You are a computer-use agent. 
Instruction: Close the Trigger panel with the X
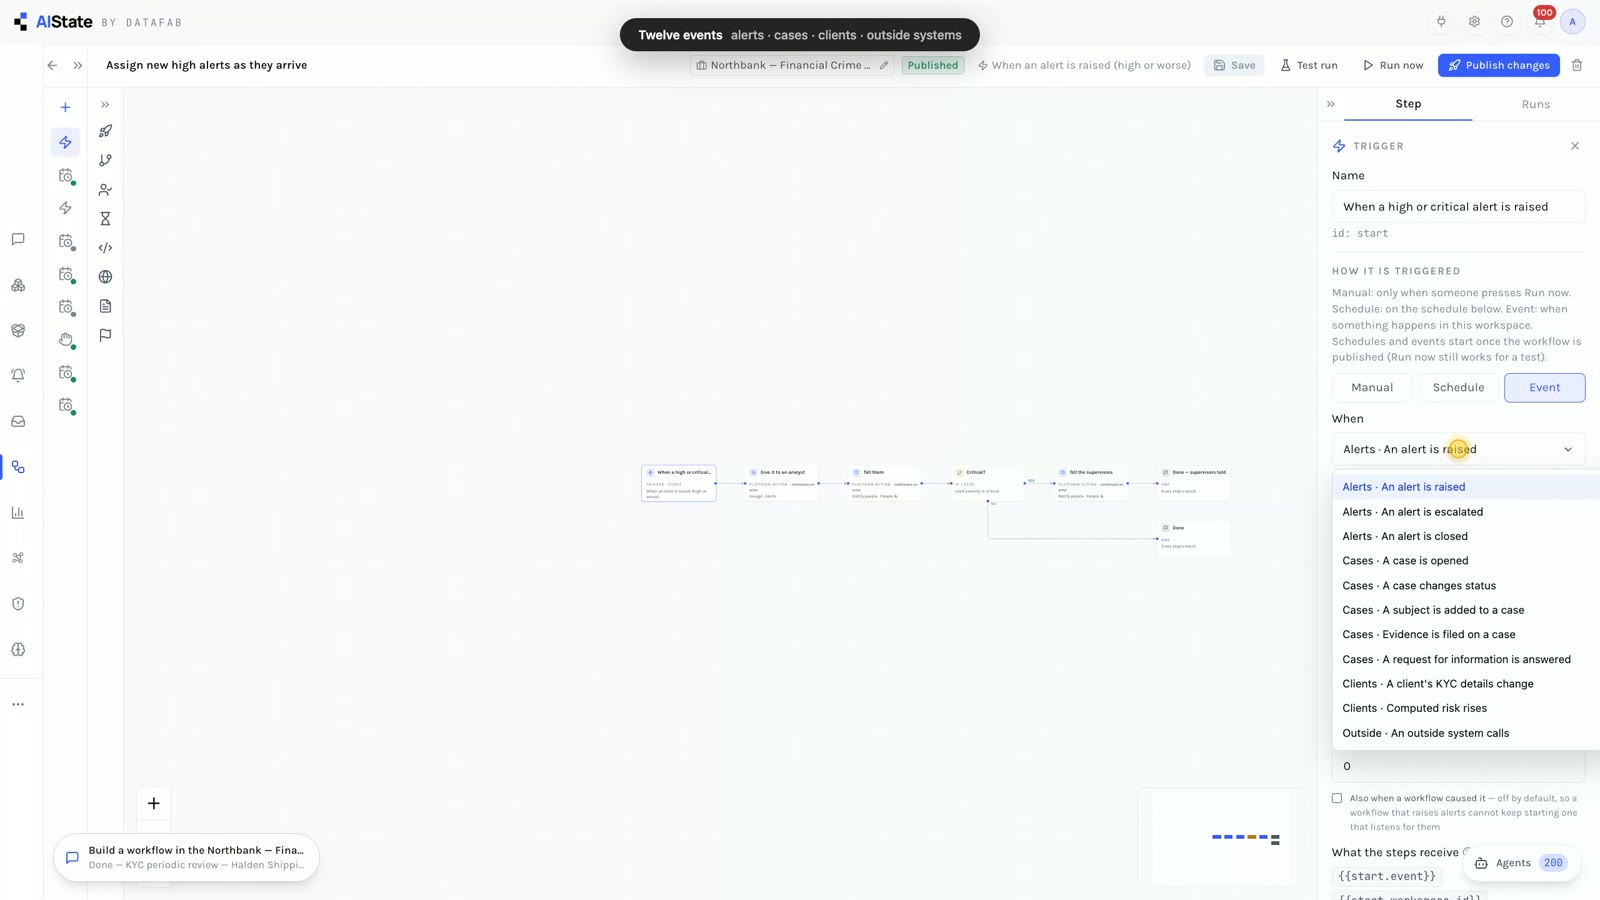[1575, 146]
